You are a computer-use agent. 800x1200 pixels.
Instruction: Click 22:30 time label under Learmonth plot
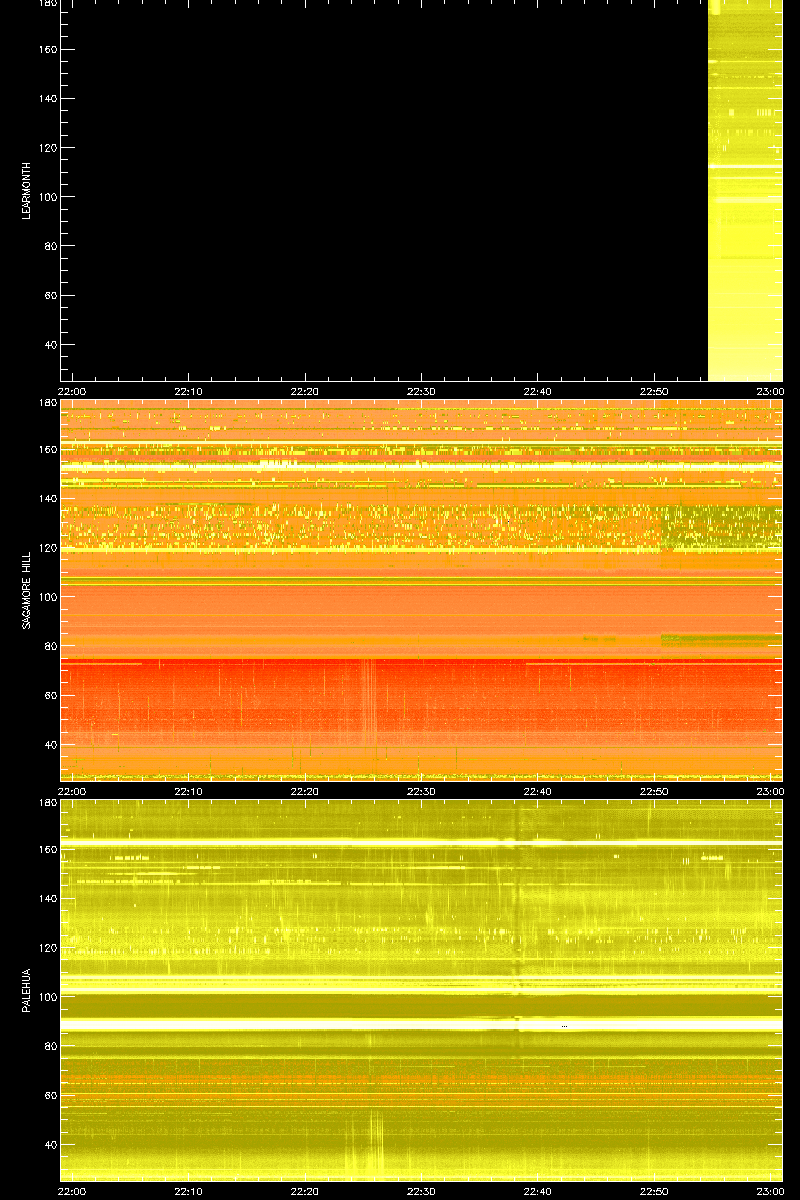pyautogui.click(x=421, y=391)
